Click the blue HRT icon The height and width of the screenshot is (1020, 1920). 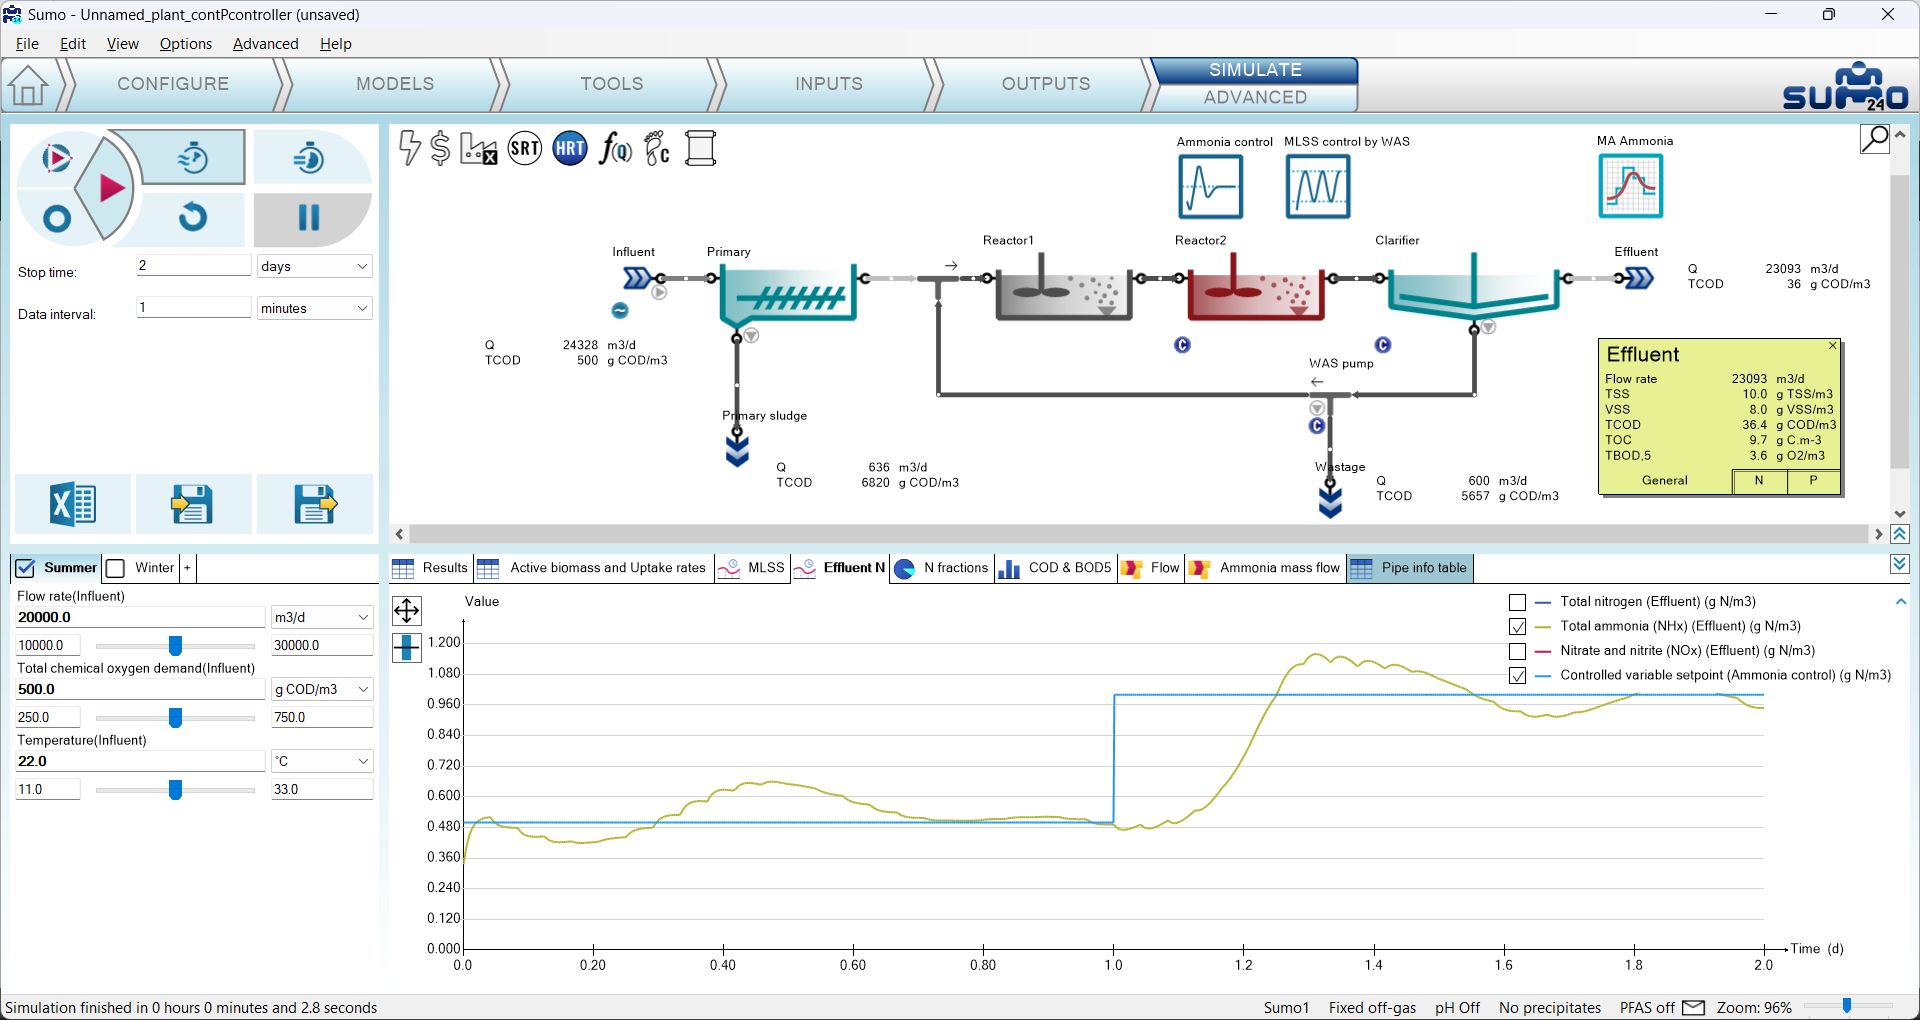pos(570,149)
